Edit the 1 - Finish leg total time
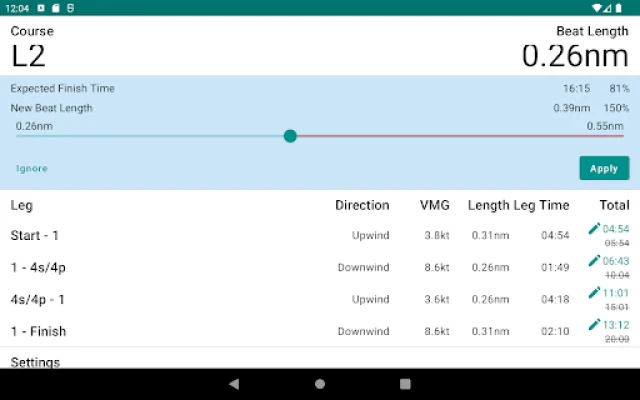The width and height of the screenshot is (640, 400). pyautogui.click(x=595, y=324)
